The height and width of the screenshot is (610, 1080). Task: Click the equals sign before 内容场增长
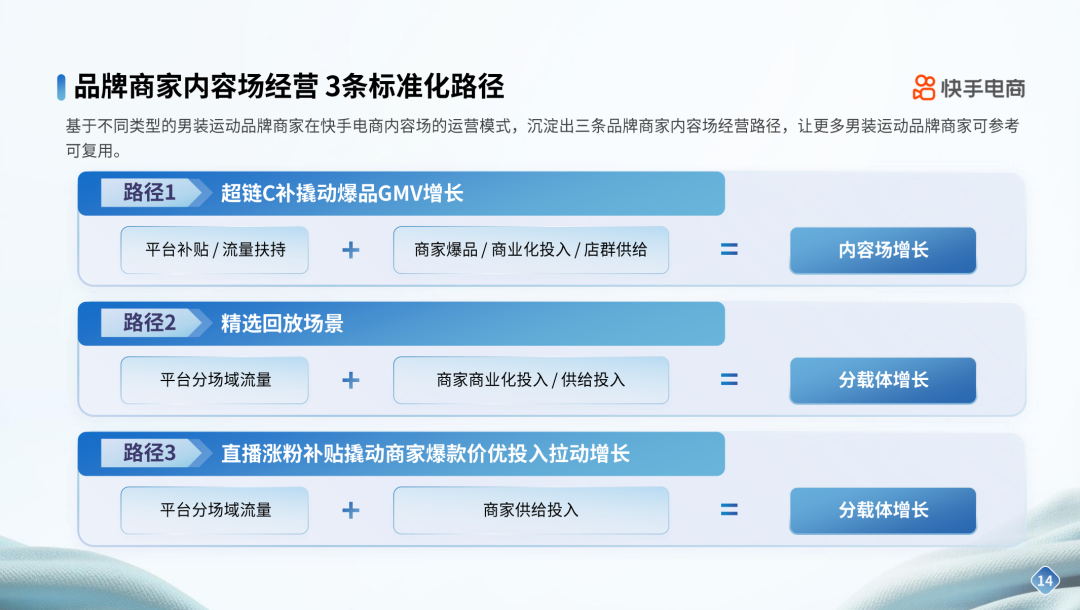pos(730,250)
